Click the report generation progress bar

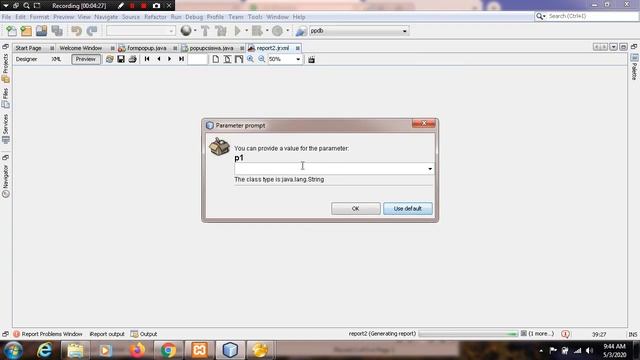coord(468,334)
